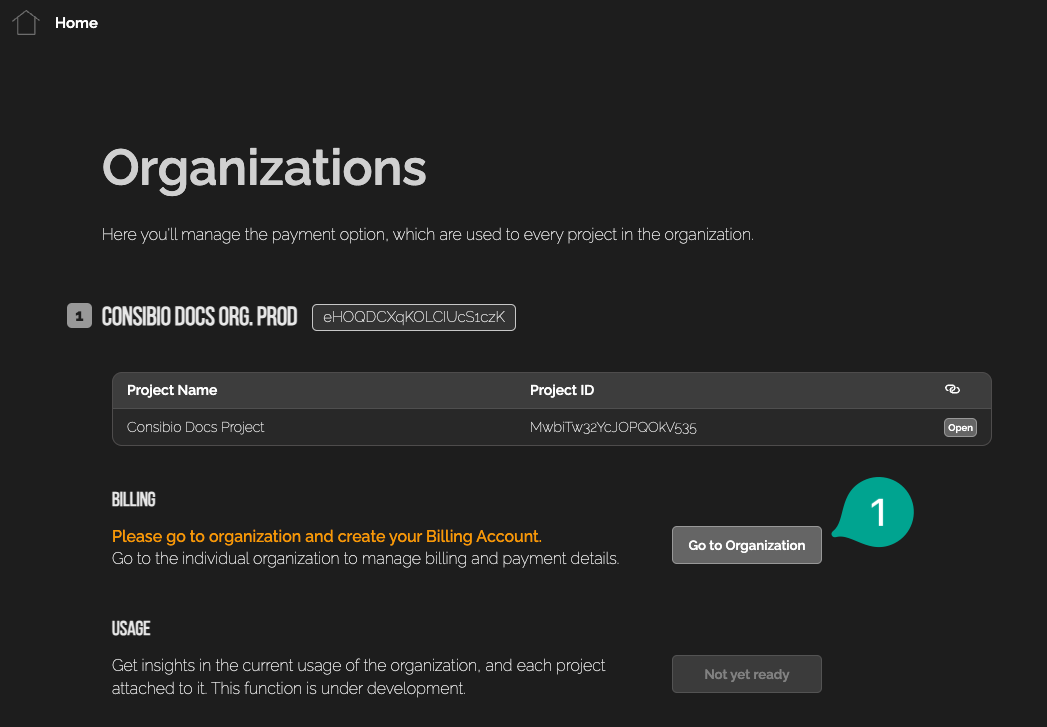Viewport: 1047px width, 727px height.
Task: Click the Organizations page title
Action: (x=264, y=169)
